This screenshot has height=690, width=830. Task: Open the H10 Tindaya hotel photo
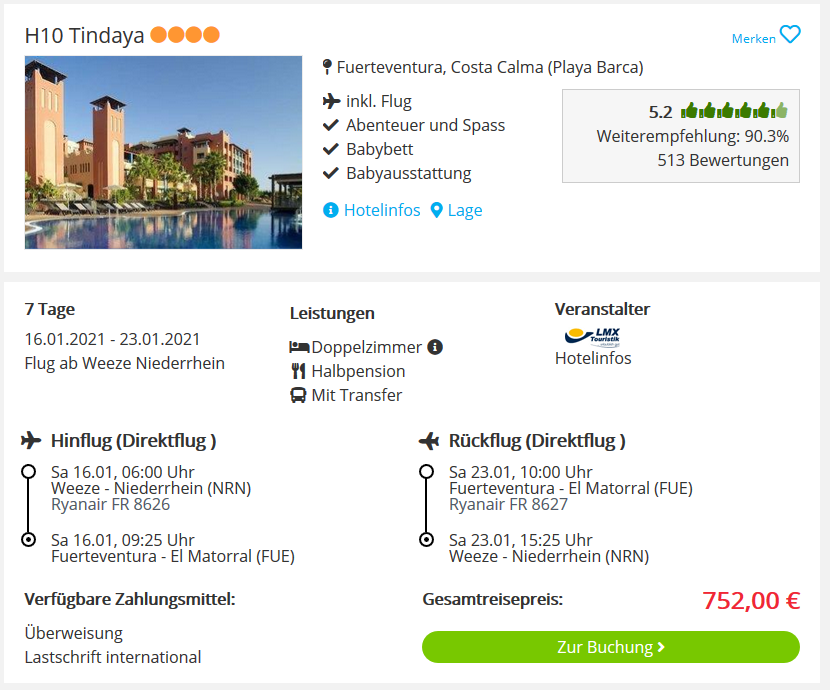[x=163, y=152]
